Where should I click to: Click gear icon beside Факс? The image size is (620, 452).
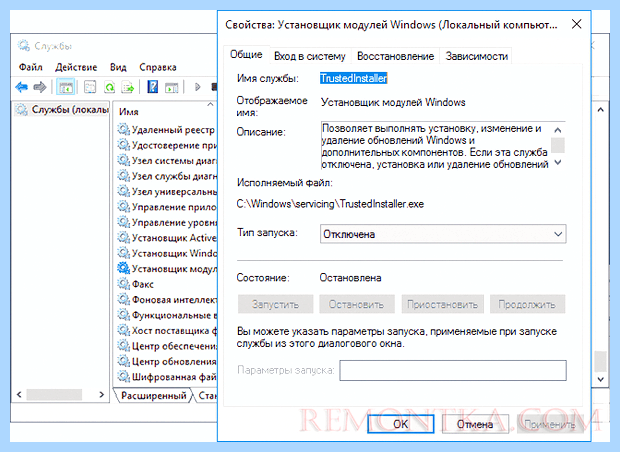(x=123, y=284)
